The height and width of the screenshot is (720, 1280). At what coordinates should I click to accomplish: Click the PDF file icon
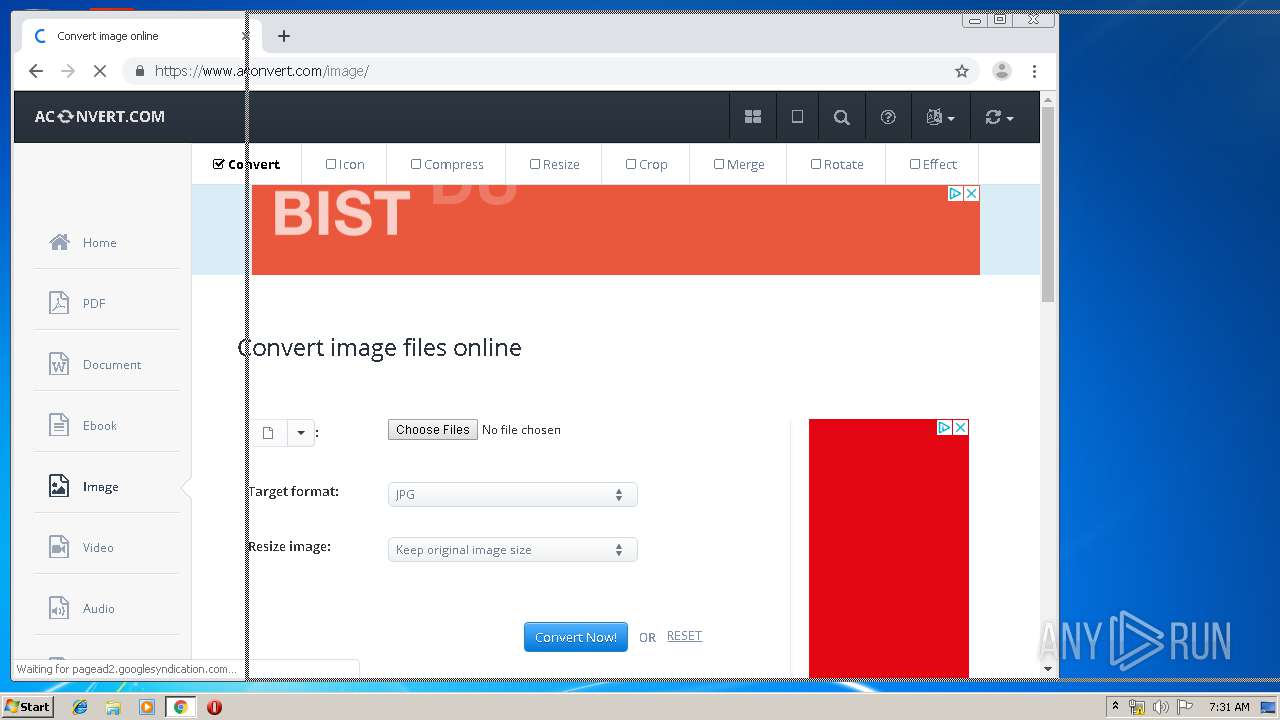pyautogui.click(x=59, y=303)
